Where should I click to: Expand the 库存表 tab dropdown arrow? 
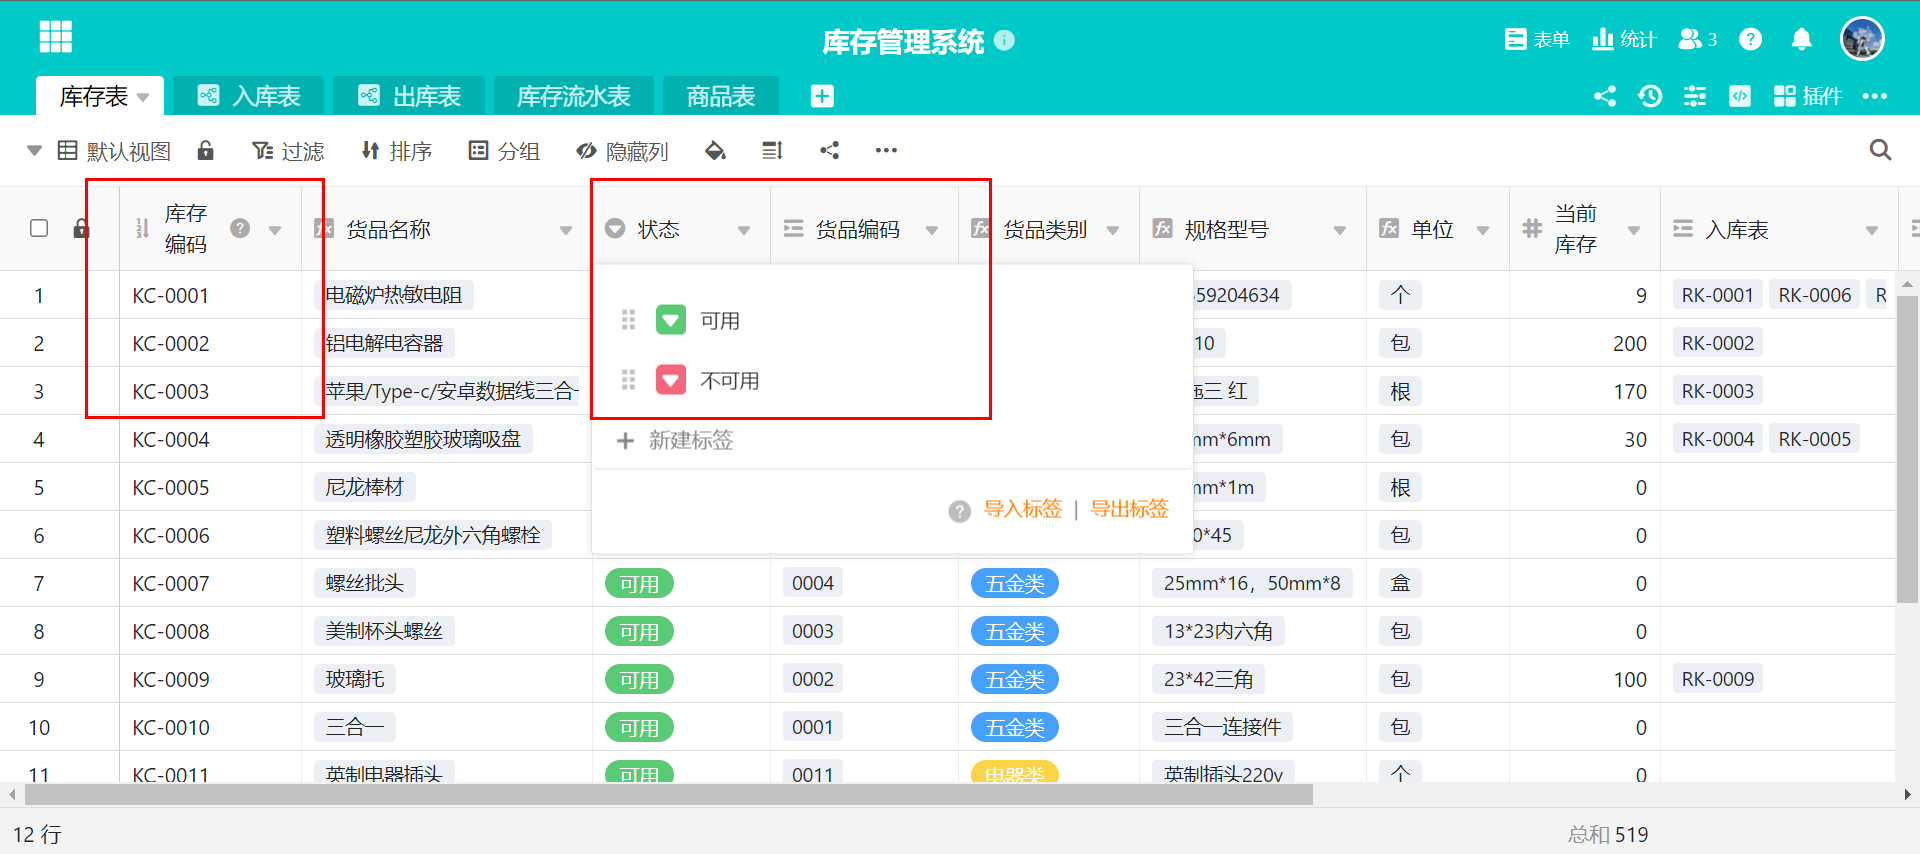click(x=143, y=97)
